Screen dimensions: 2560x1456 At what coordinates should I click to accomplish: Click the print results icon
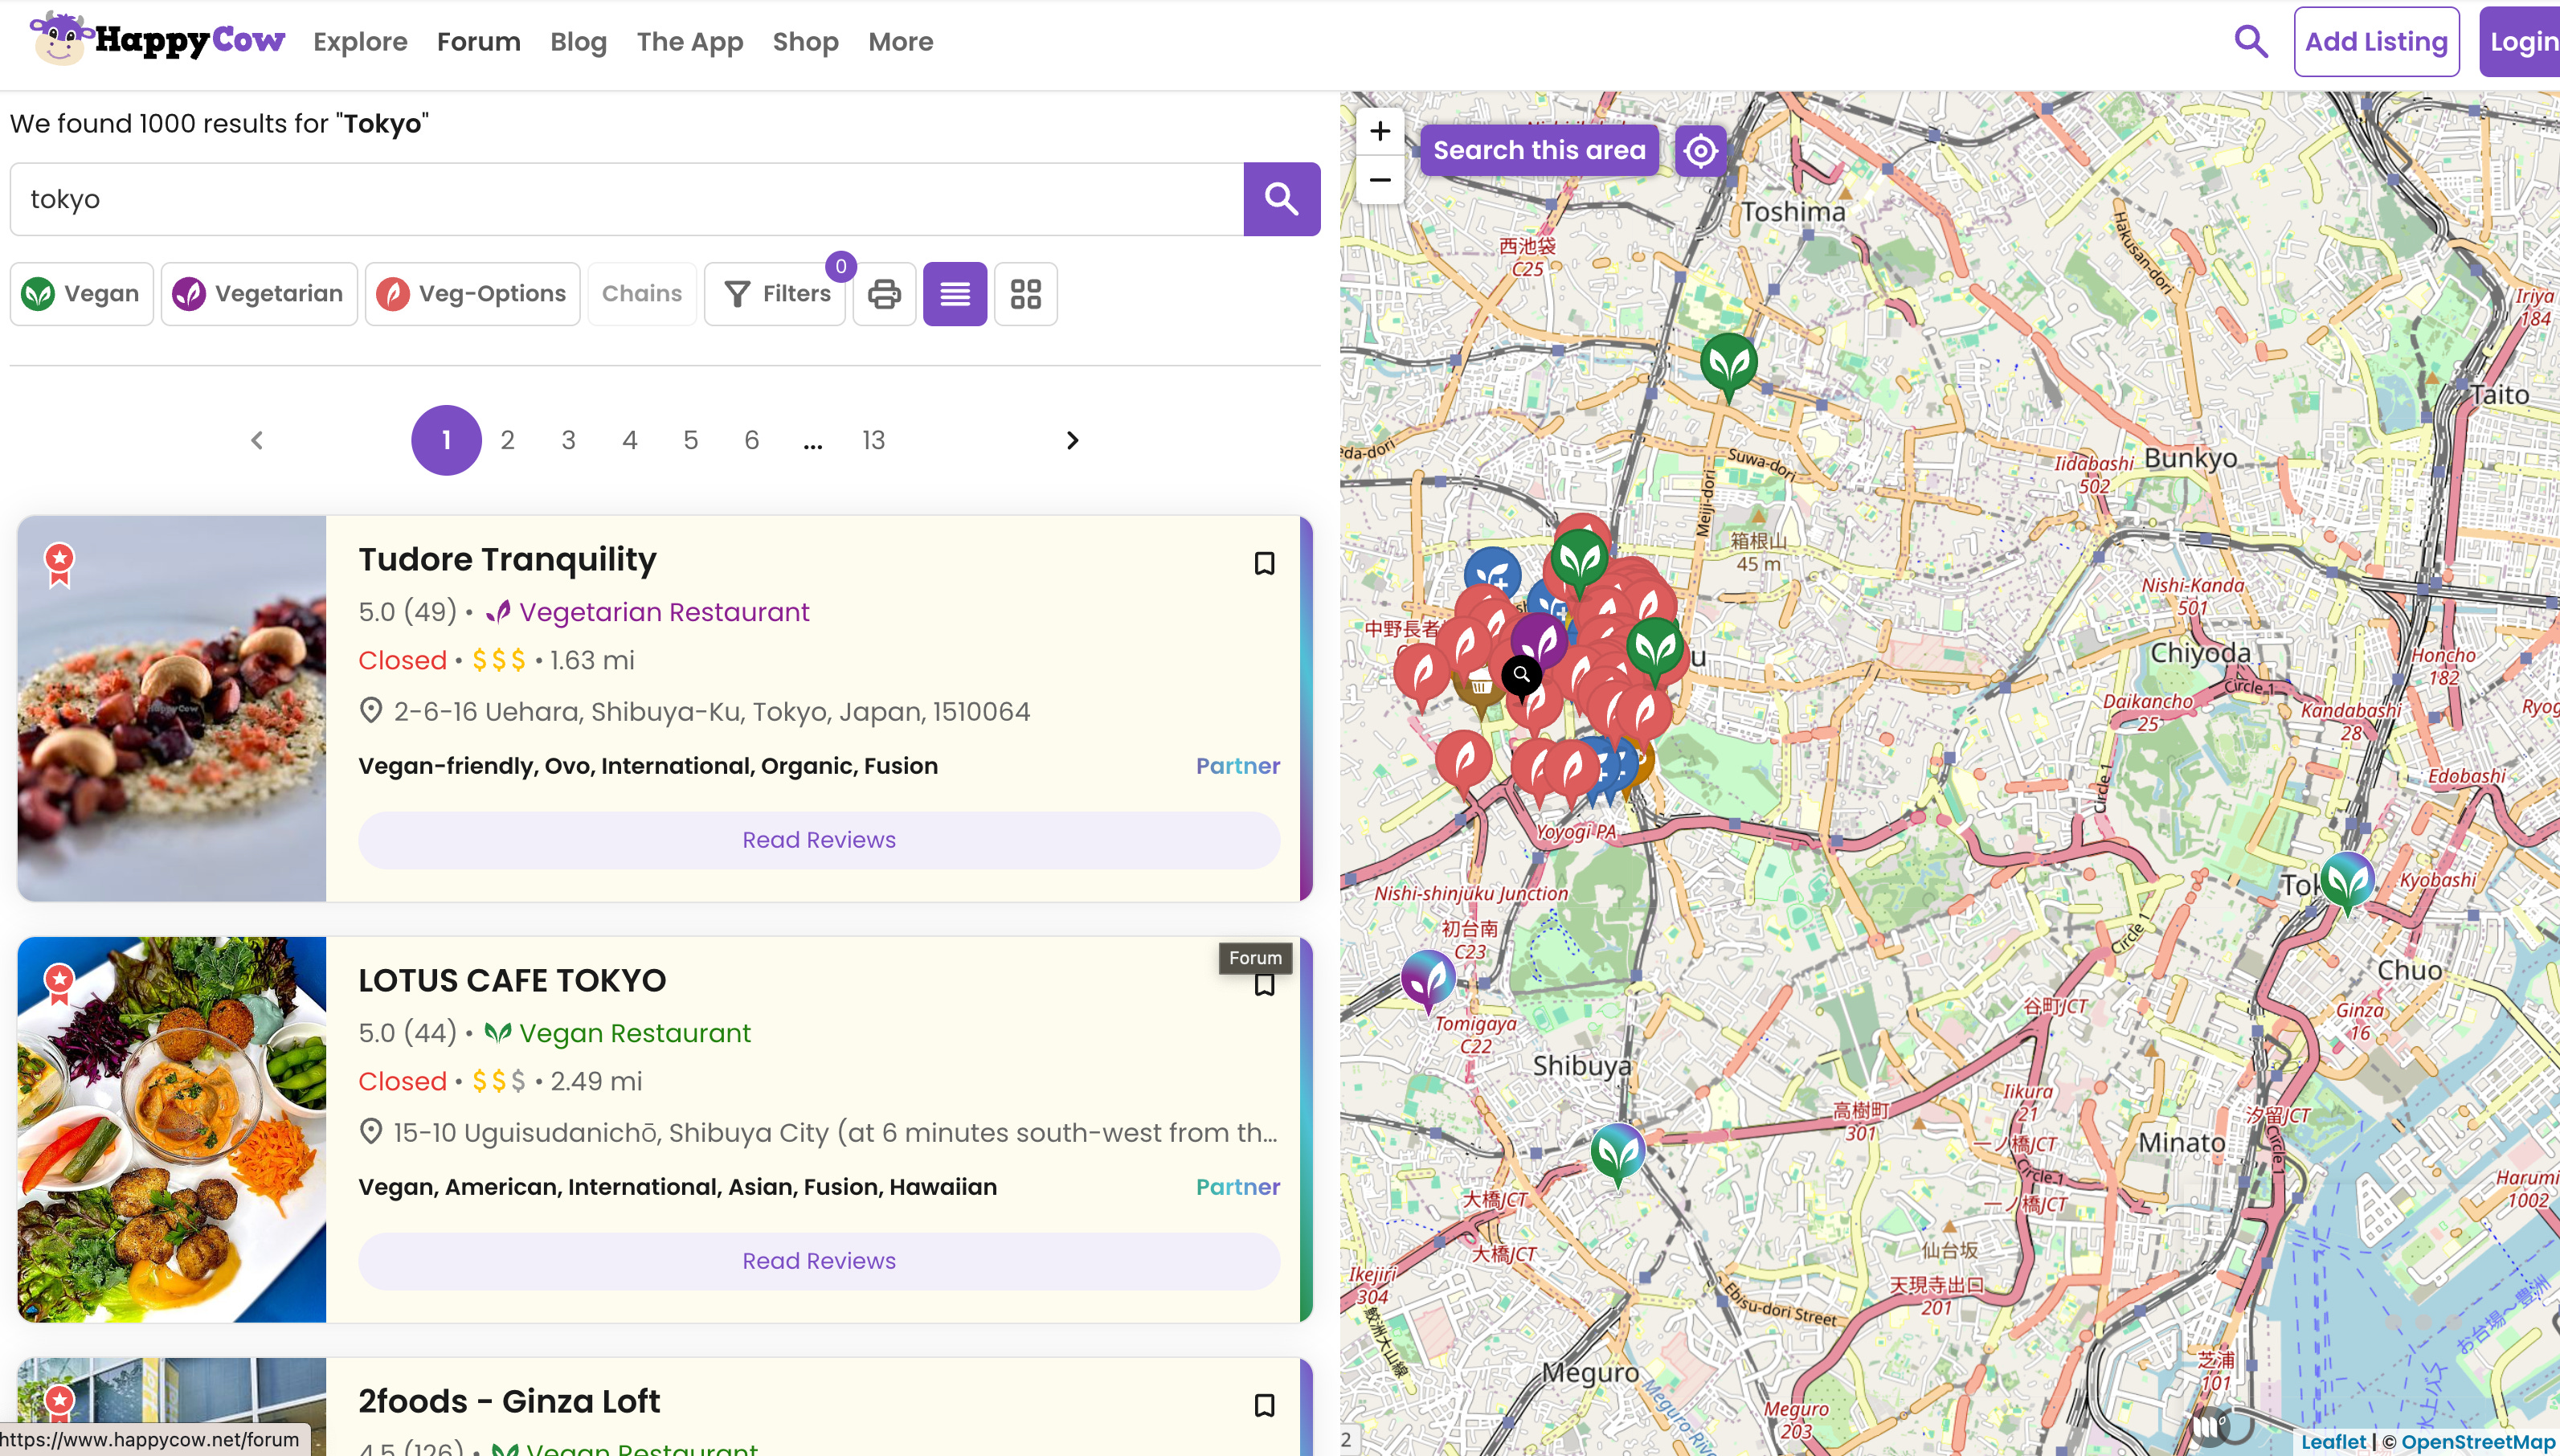[x=884, y=294]
